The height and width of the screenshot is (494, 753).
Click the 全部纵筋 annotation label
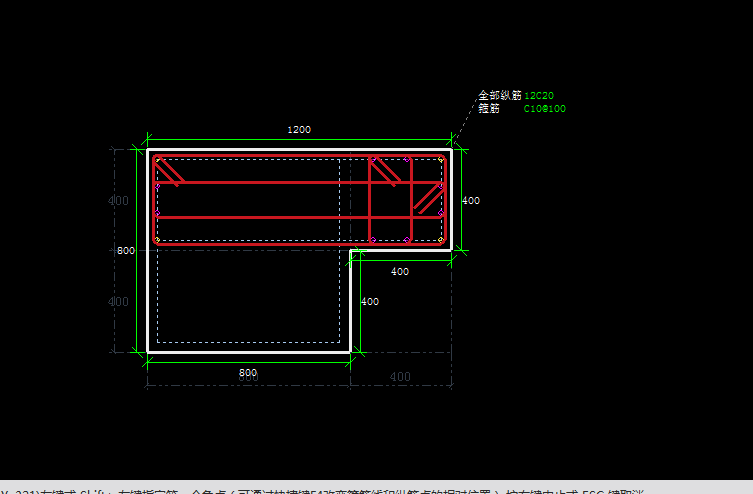tap(499, 96)
